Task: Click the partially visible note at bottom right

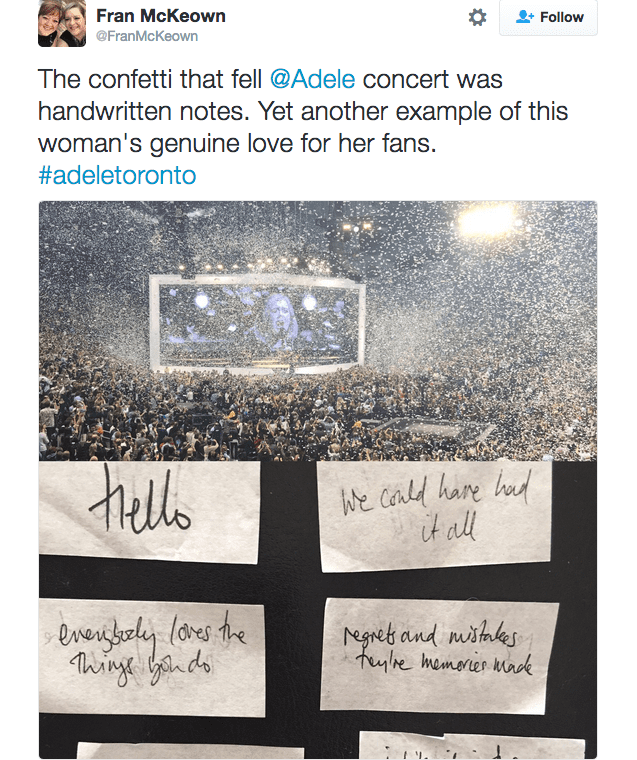Action: pyautogui.click(x=470, y=746)
